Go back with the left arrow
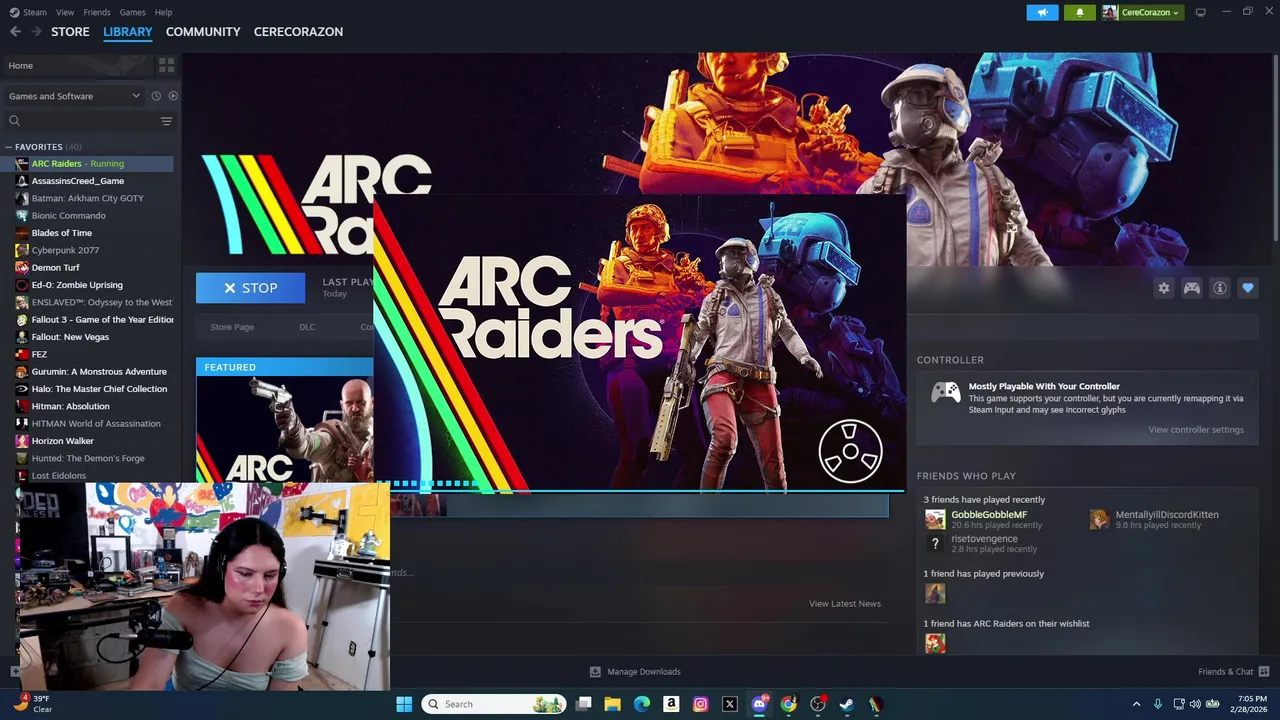Viewport: 1280px width, 720px height. (x=15, y=32)
